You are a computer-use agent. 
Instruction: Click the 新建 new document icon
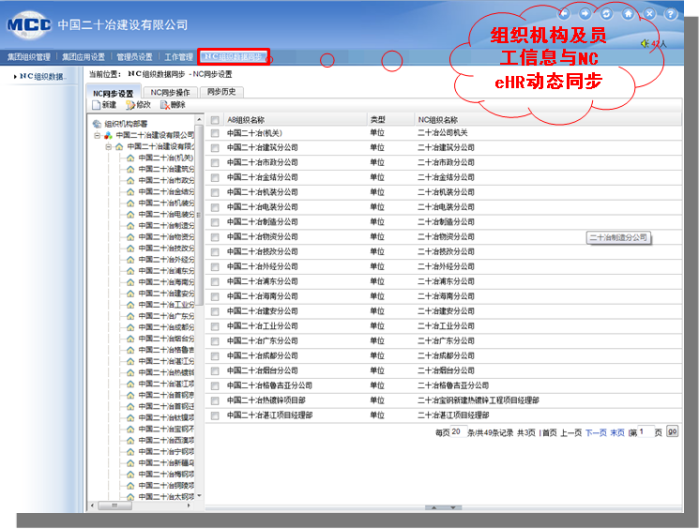[96, 105]
